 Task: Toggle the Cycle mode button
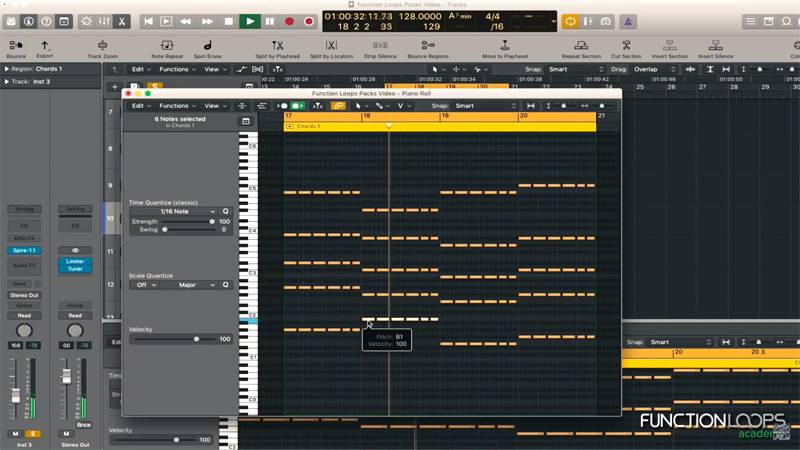tap(570, 21)
